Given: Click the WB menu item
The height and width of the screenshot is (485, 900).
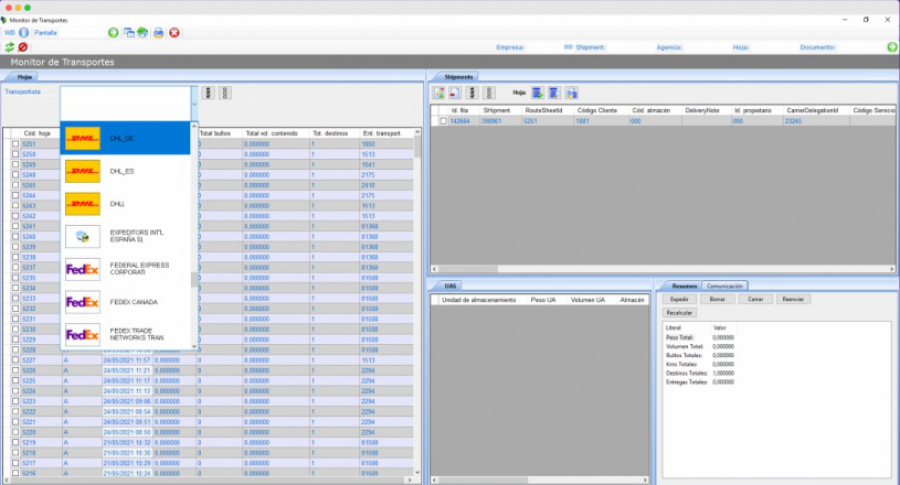Looking at the screenshot, I should tap(10, 33).
